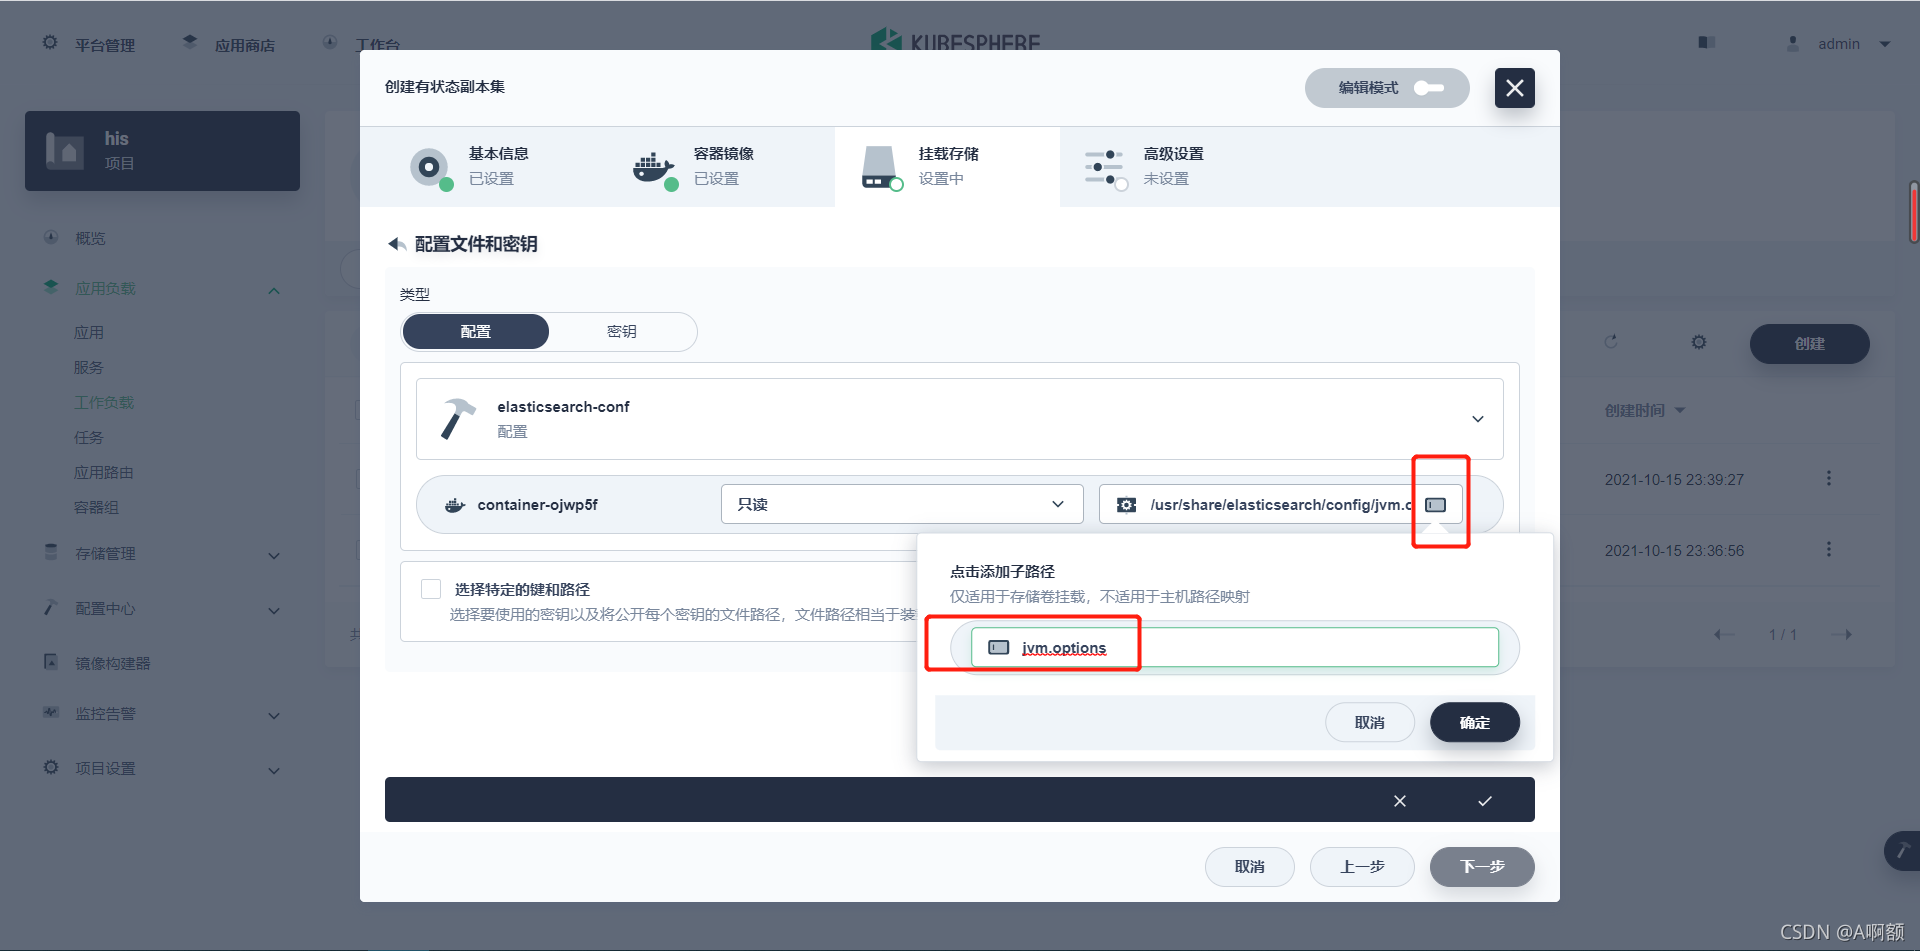Click the jvm.options sub-path input
The width and height of the screenshot is (1920, 951).
point(1234,647)
